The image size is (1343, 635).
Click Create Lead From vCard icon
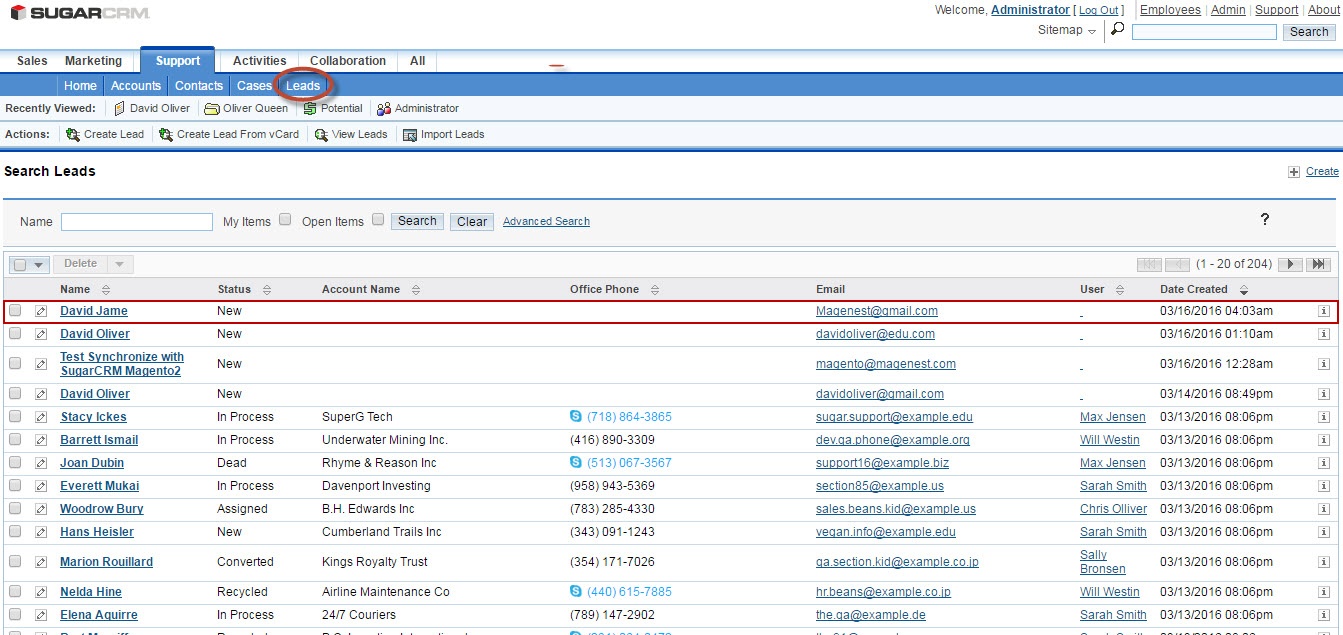[x=166, y=134]
